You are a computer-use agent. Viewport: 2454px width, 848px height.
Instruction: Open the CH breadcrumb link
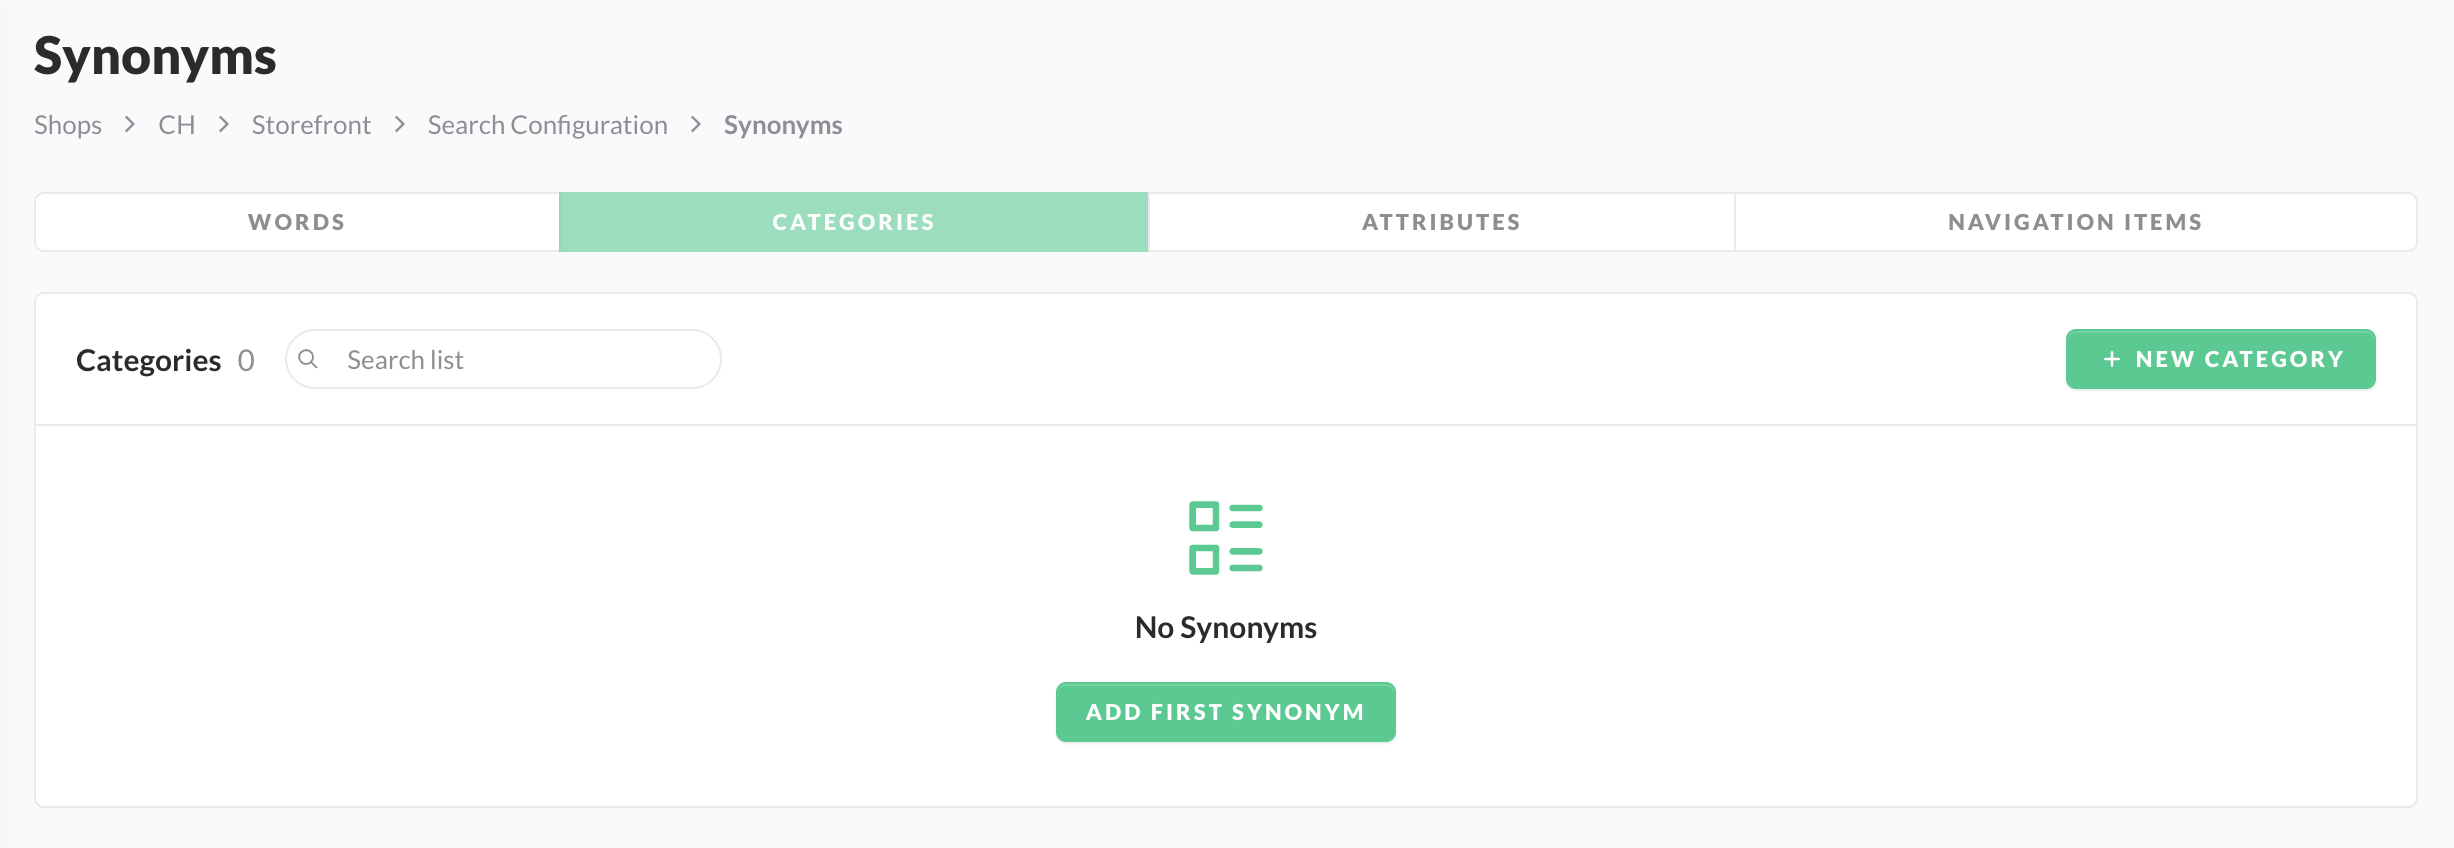pos(177,125)
